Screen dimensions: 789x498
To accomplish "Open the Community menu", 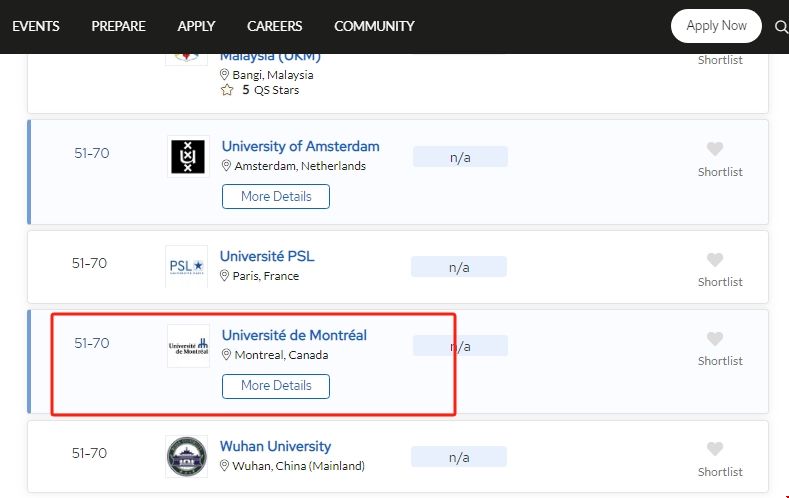I will tap(374, 26).
